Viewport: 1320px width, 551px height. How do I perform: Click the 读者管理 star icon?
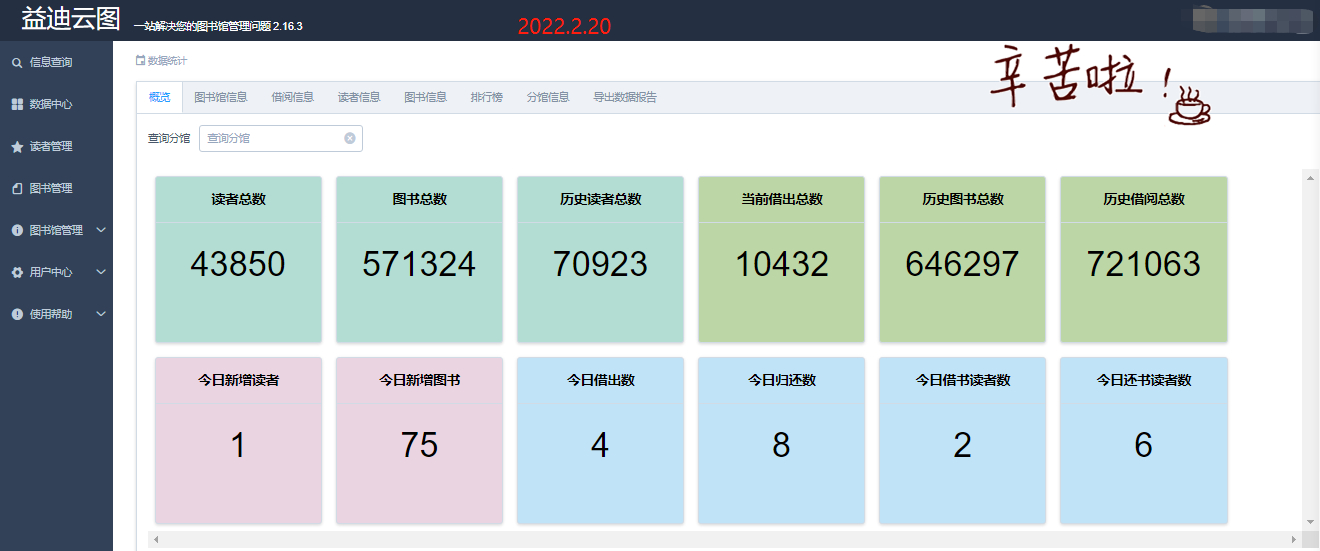coord(17,147)
